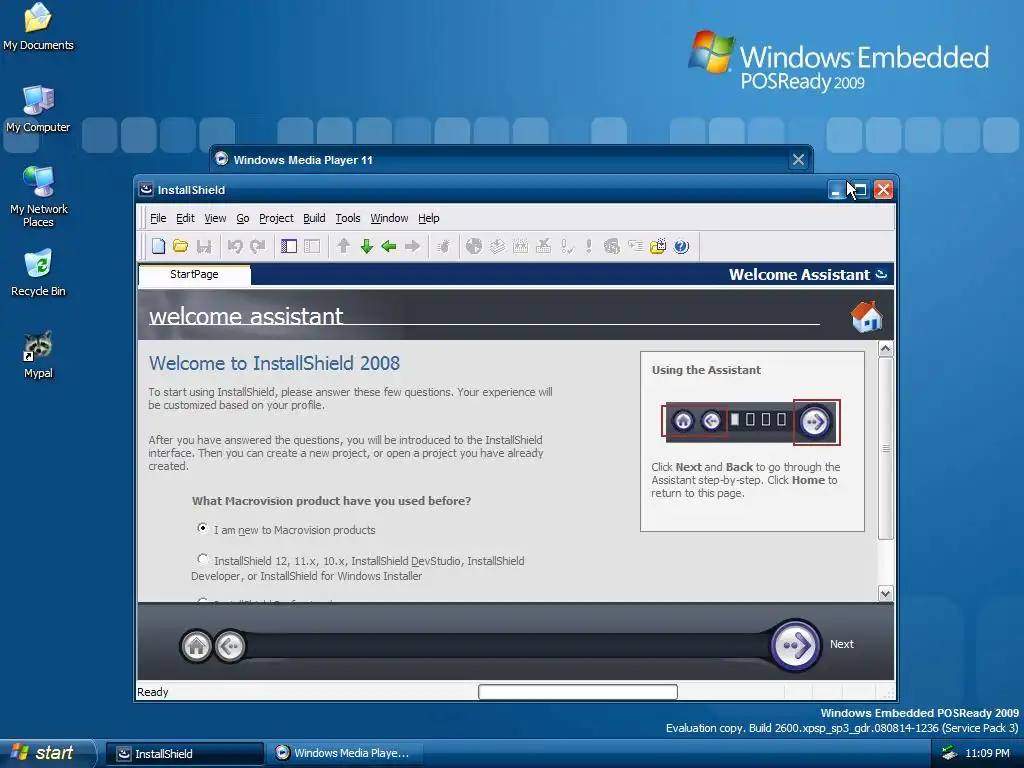Click the blue help question icon
This screenshot has height=768, width=1024.
[x=681, y=246]
